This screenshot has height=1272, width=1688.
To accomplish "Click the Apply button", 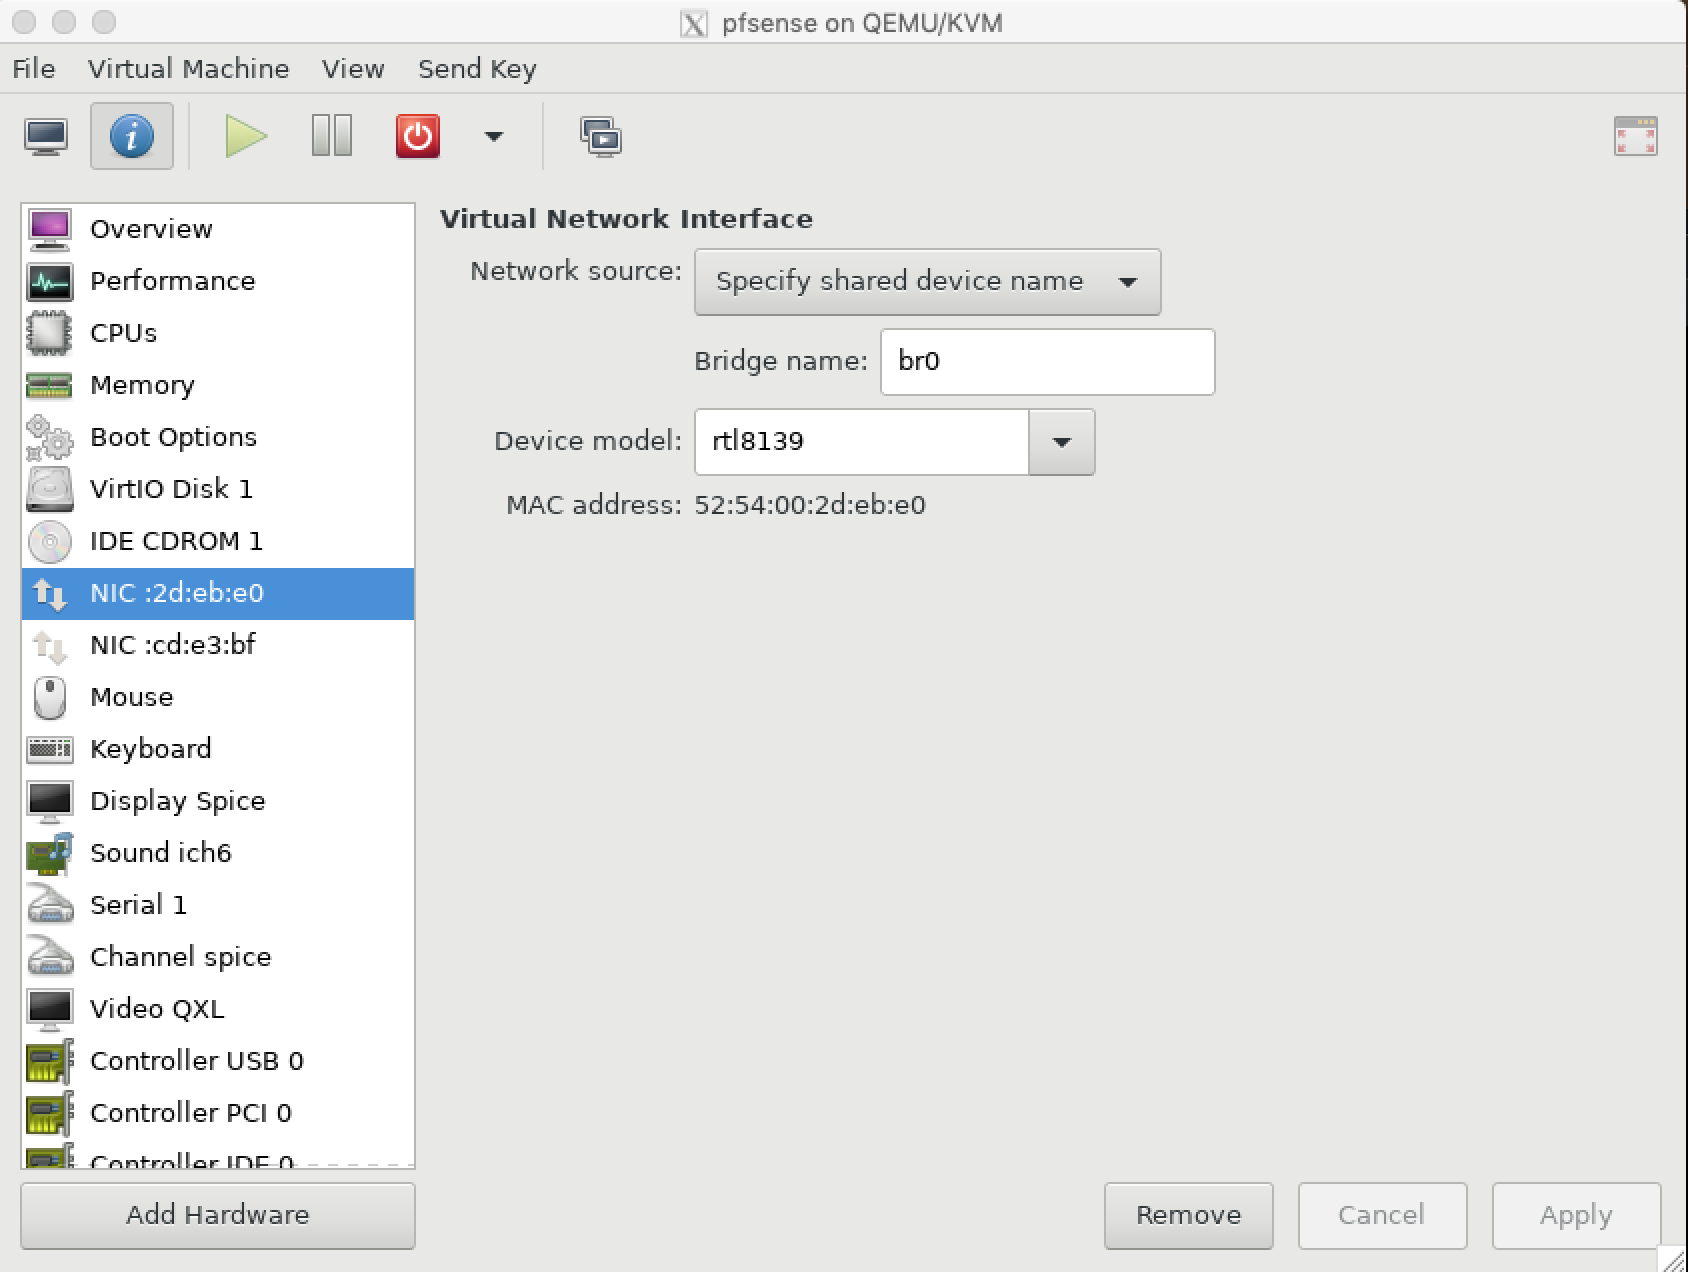I will coord(1576,1215).
